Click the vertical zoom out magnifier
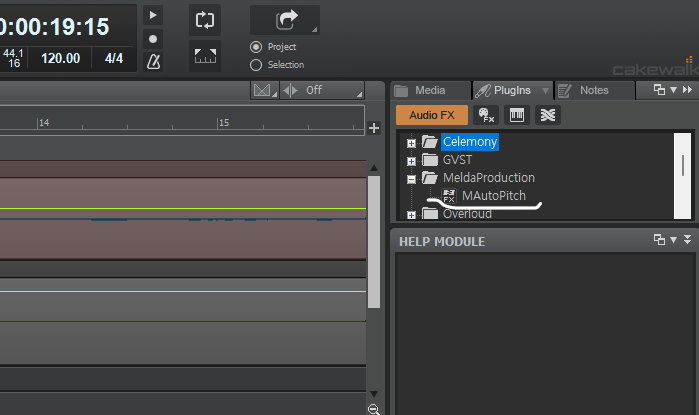The image size is (699, 415). tap(374, 409)
